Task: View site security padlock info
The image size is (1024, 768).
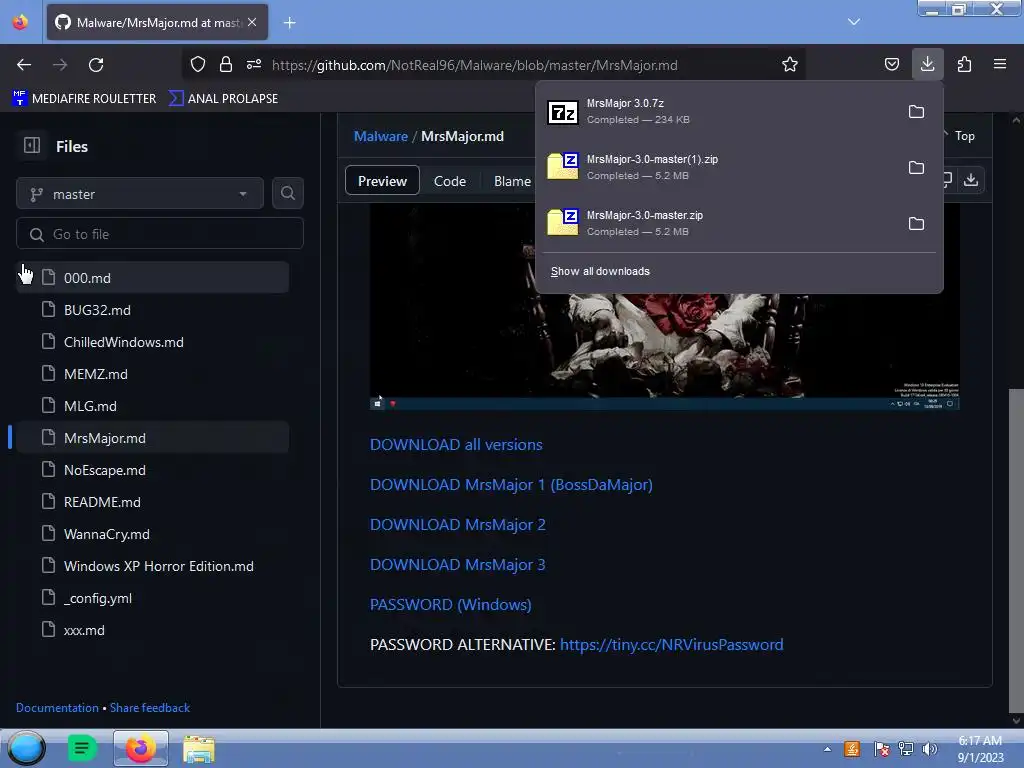Action: click(226, 64)
